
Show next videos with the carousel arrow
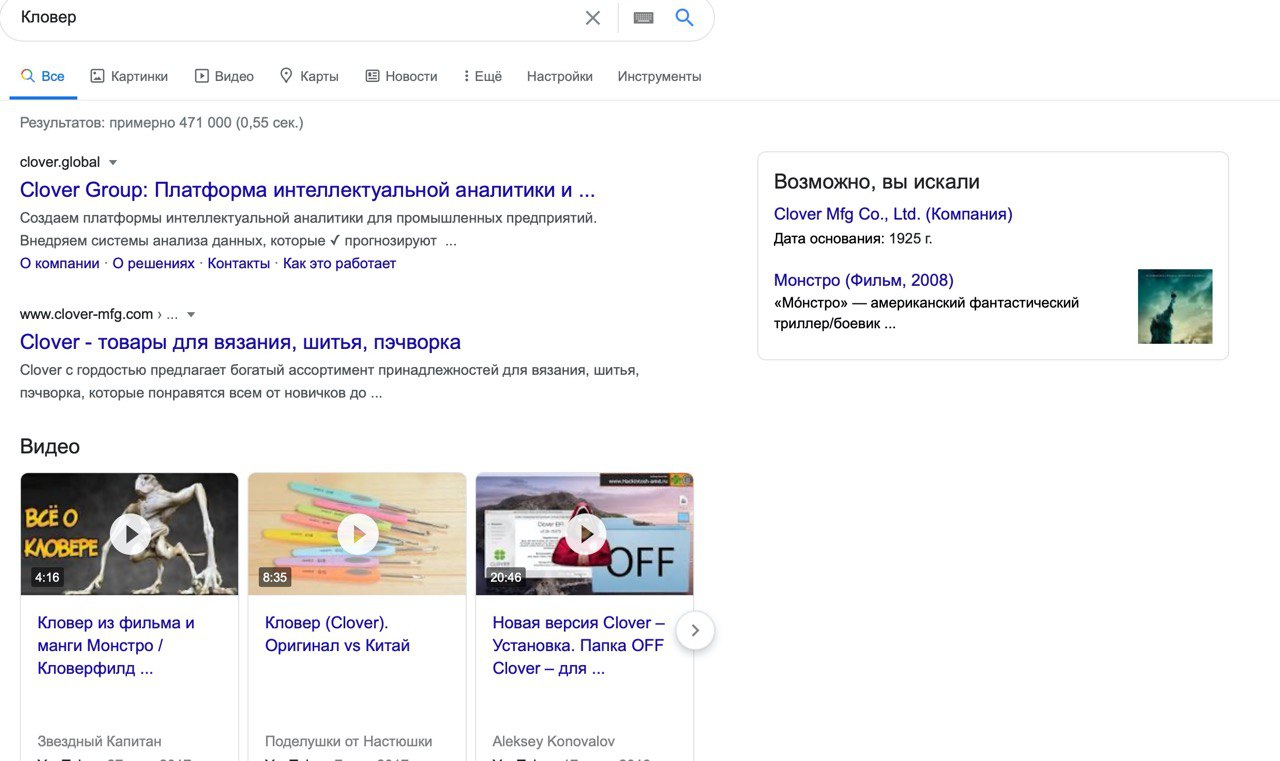[x=695, y=631]
